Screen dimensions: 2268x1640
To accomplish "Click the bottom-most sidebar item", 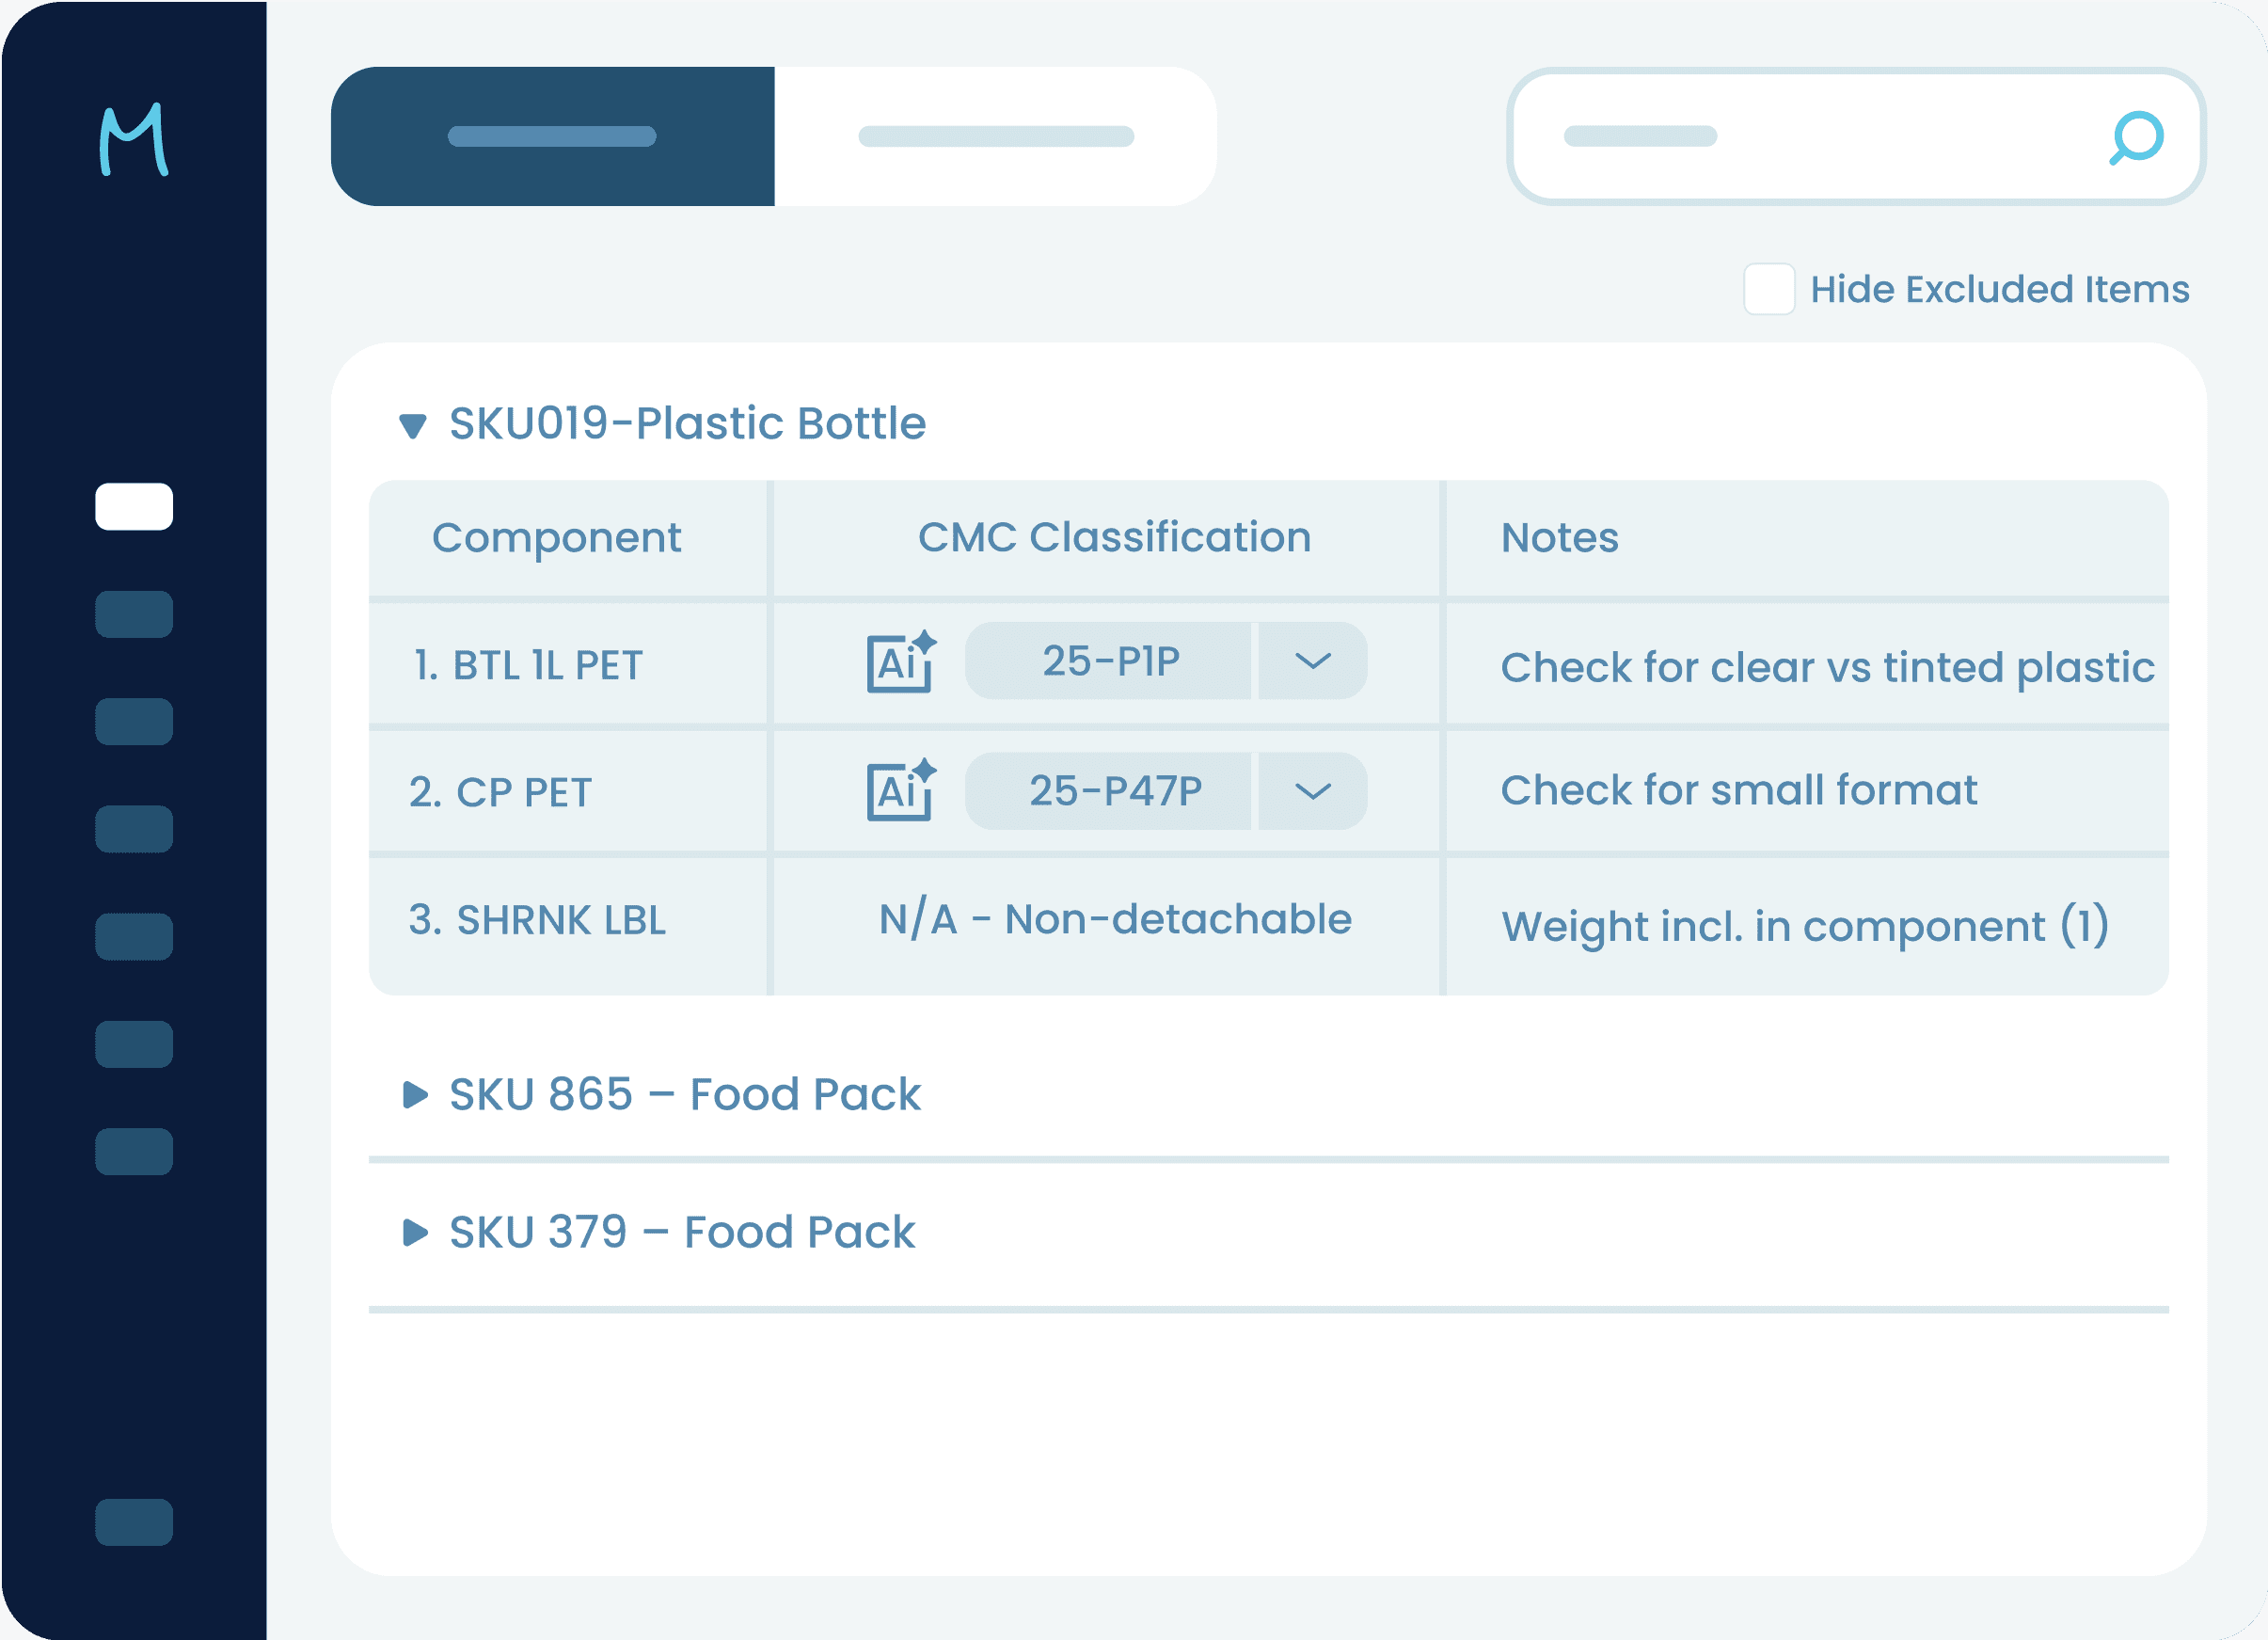I will [134, 1523].
